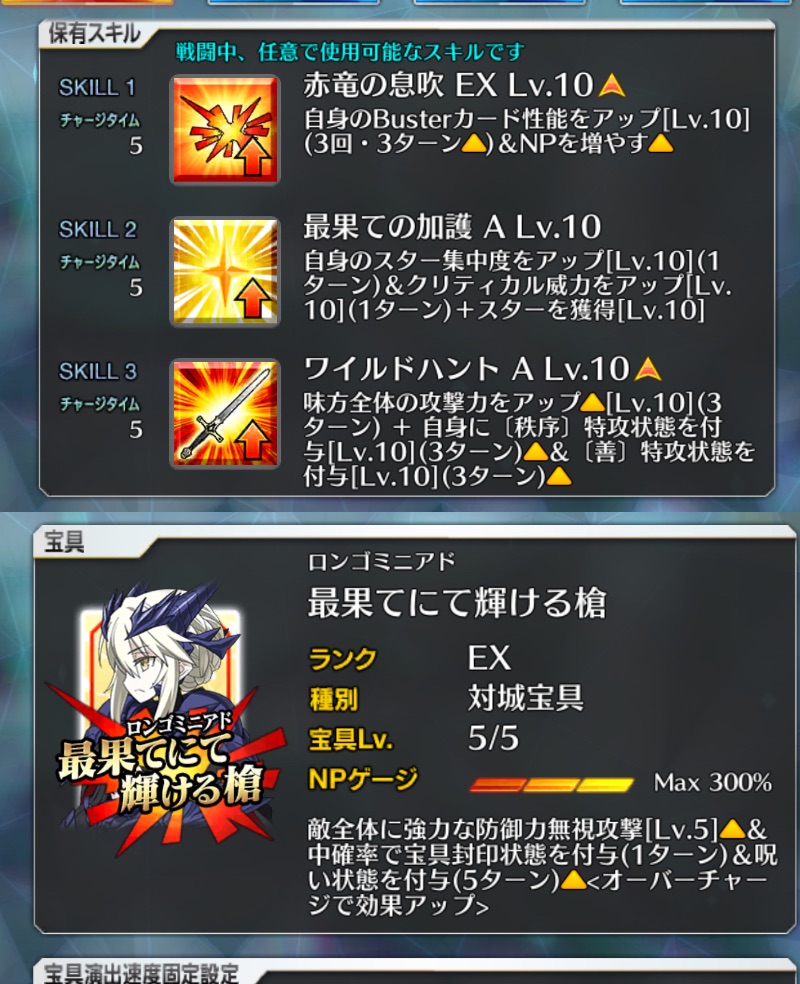
Task: Click triangle after 呪い状態を付与(5ターン)
Action: [573, 880]
